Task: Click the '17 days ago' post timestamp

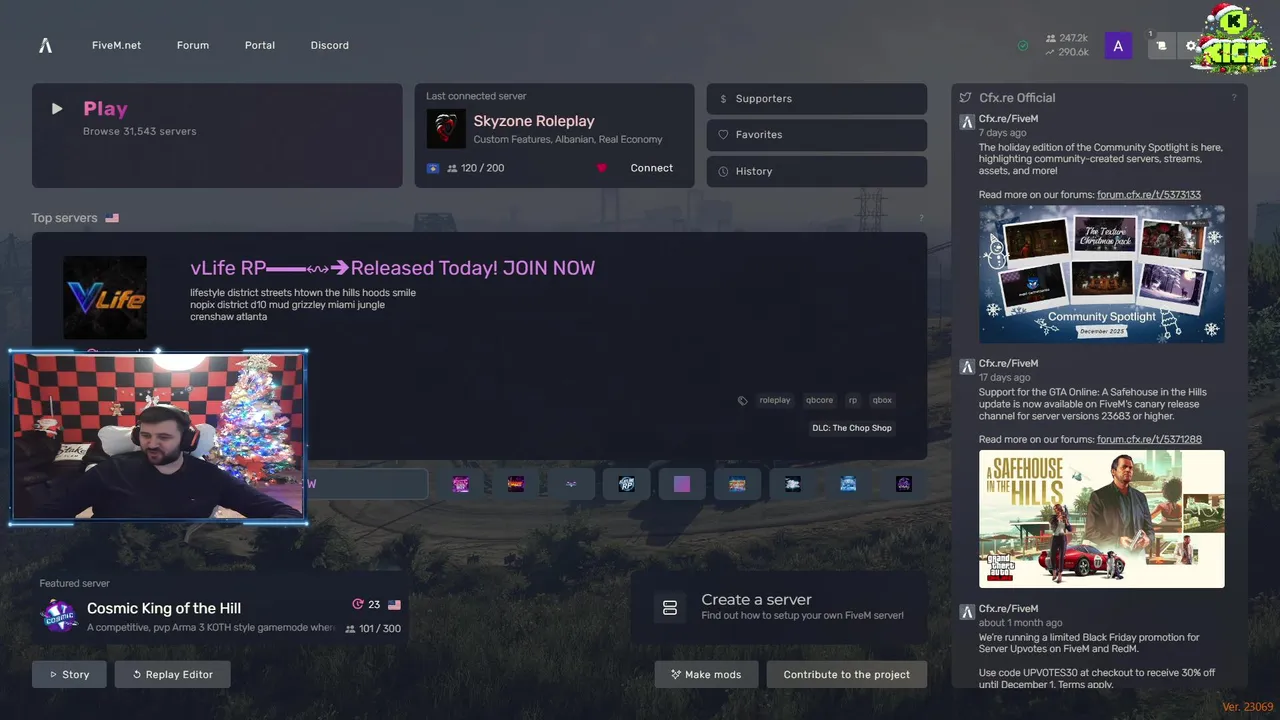Action: click(x=1005, y=378)
